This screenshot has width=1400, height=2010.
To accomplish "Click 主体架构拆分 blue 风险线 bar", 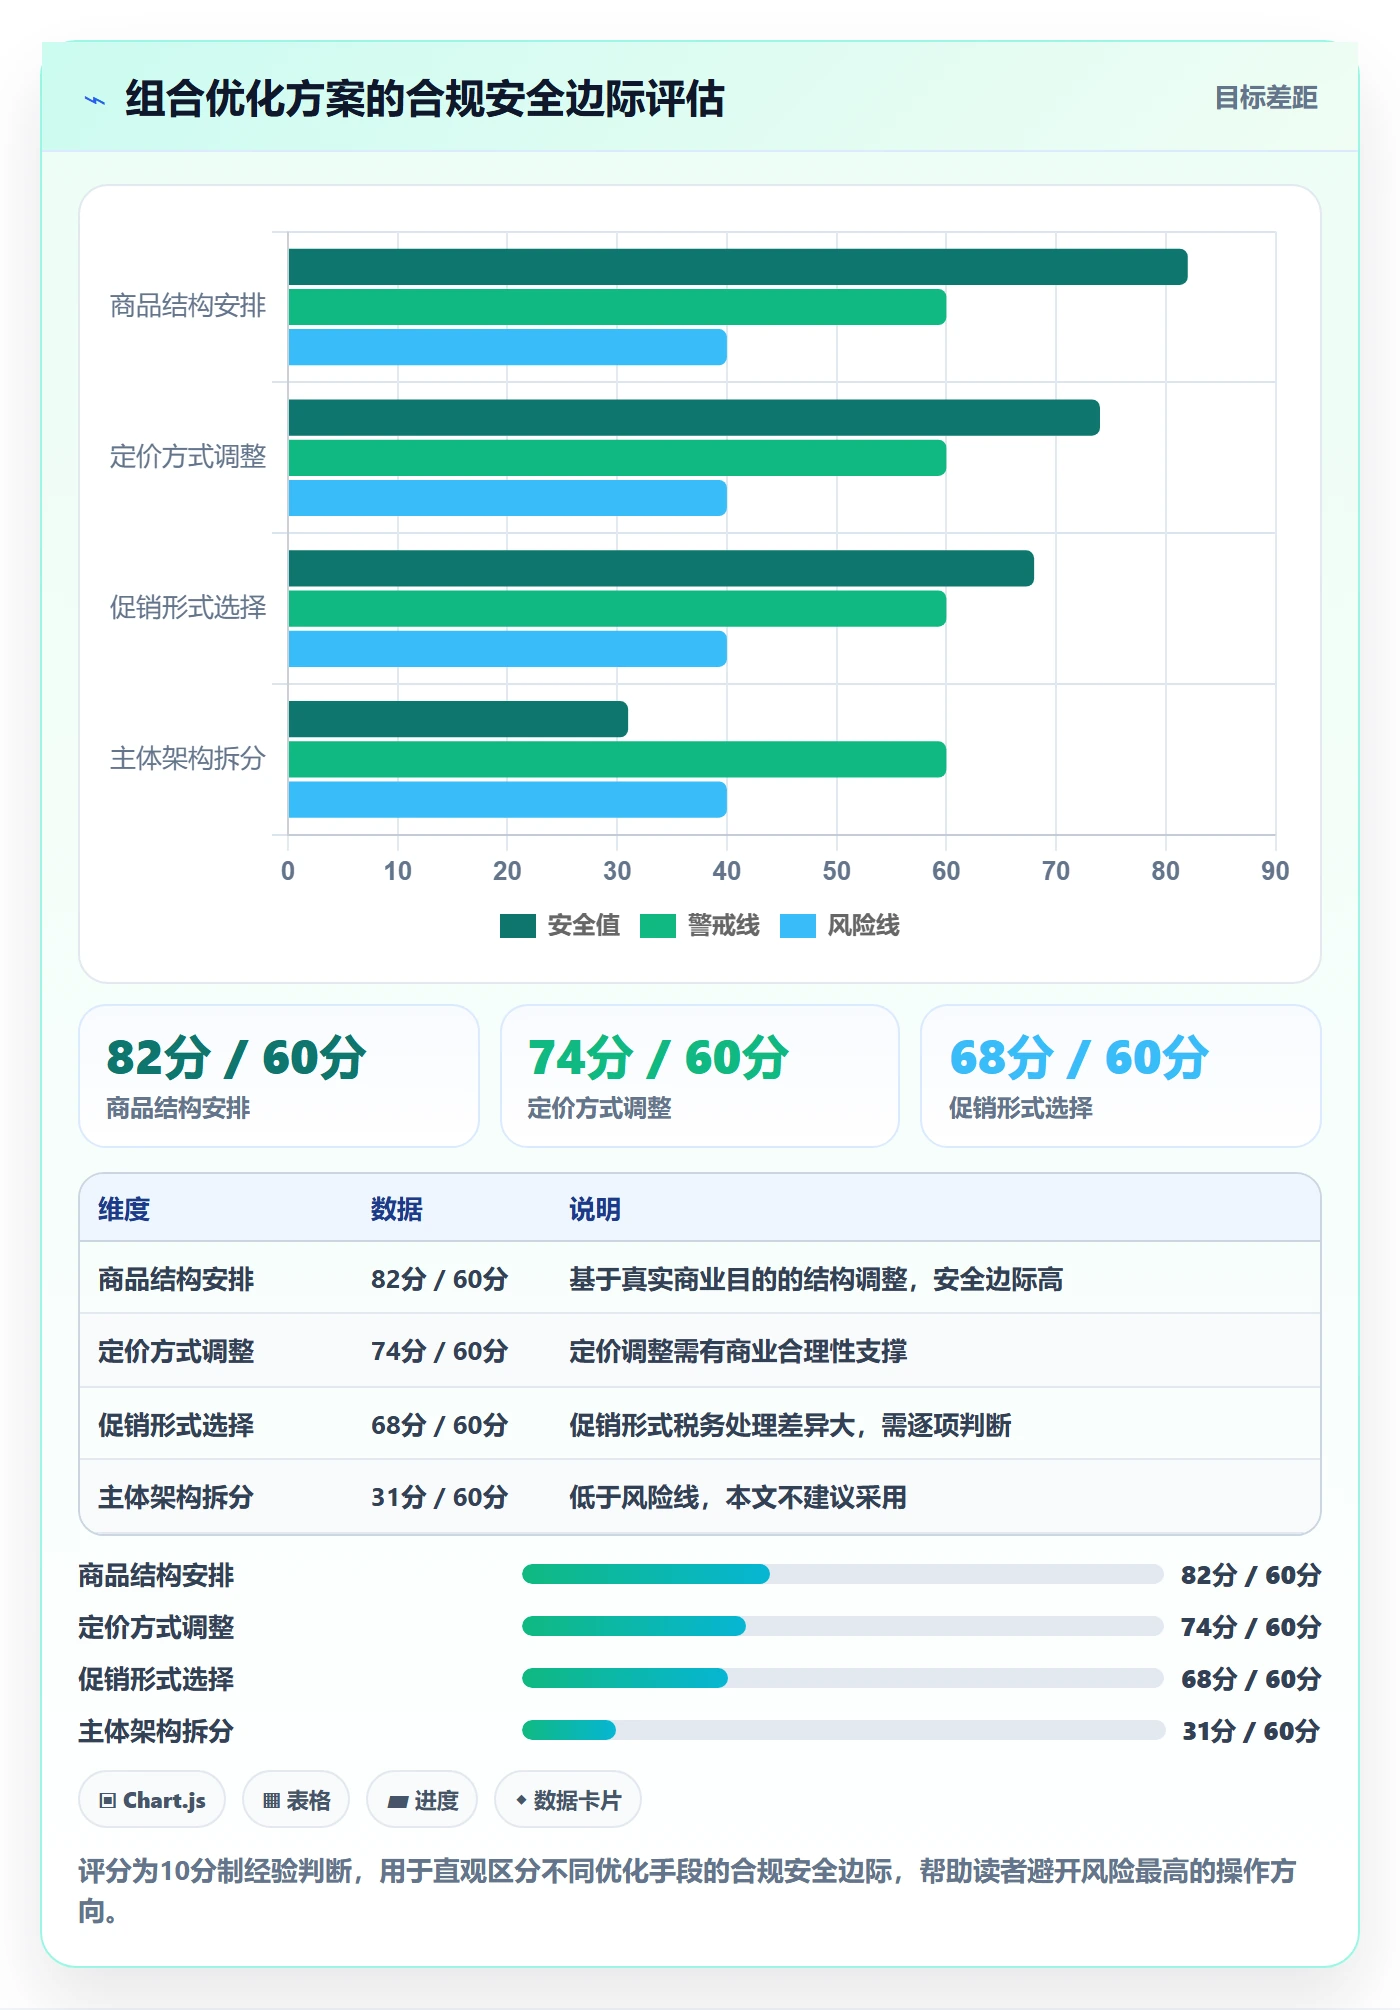I will pos(508,800).
